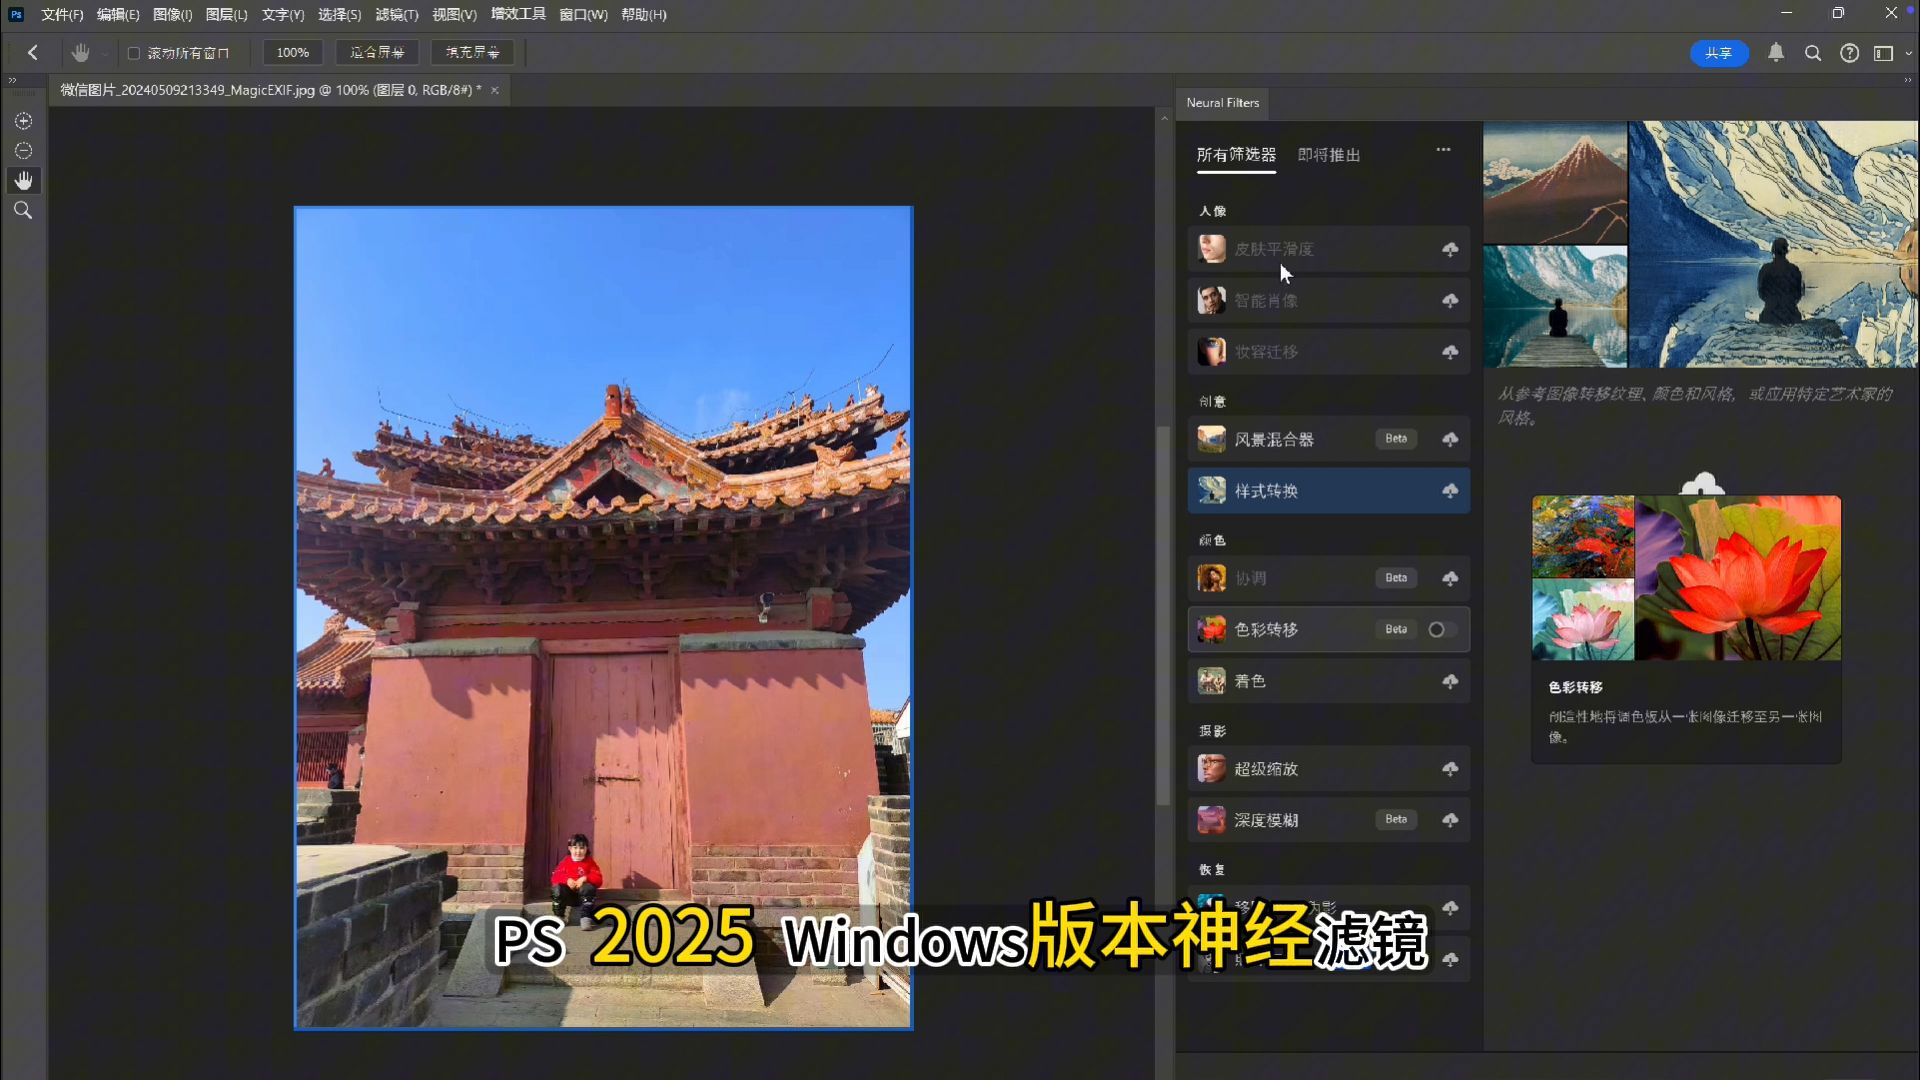Download the 深度模糊 filter via cloud icon
This screenshot has height=1080, width=1920.
(x=1450, y=820)
